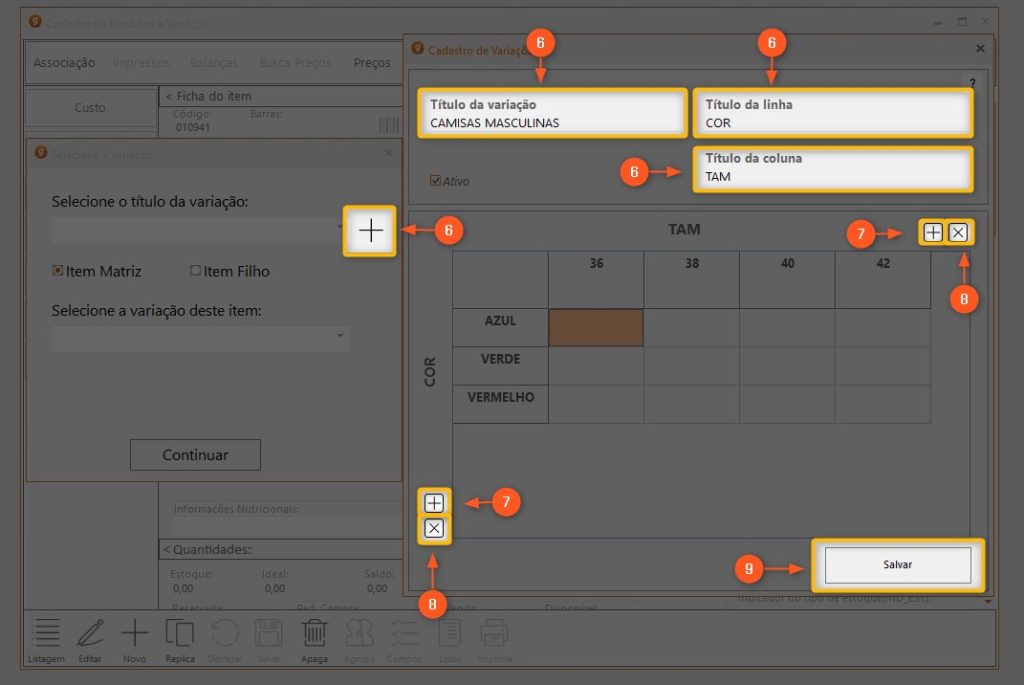
Task: Open the Preços tab
Action: 372,63
